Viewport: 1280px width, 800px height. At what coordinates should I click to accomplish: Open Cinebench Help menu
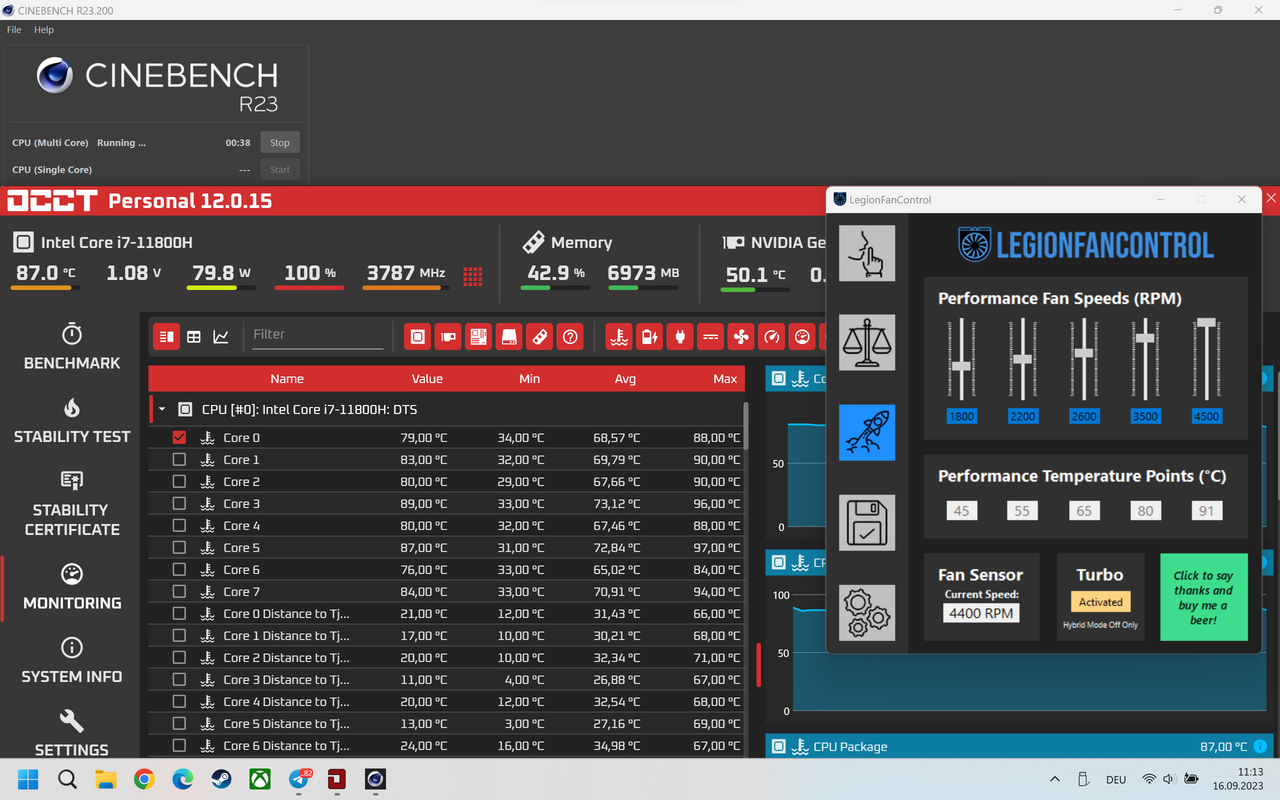(44, 30)
